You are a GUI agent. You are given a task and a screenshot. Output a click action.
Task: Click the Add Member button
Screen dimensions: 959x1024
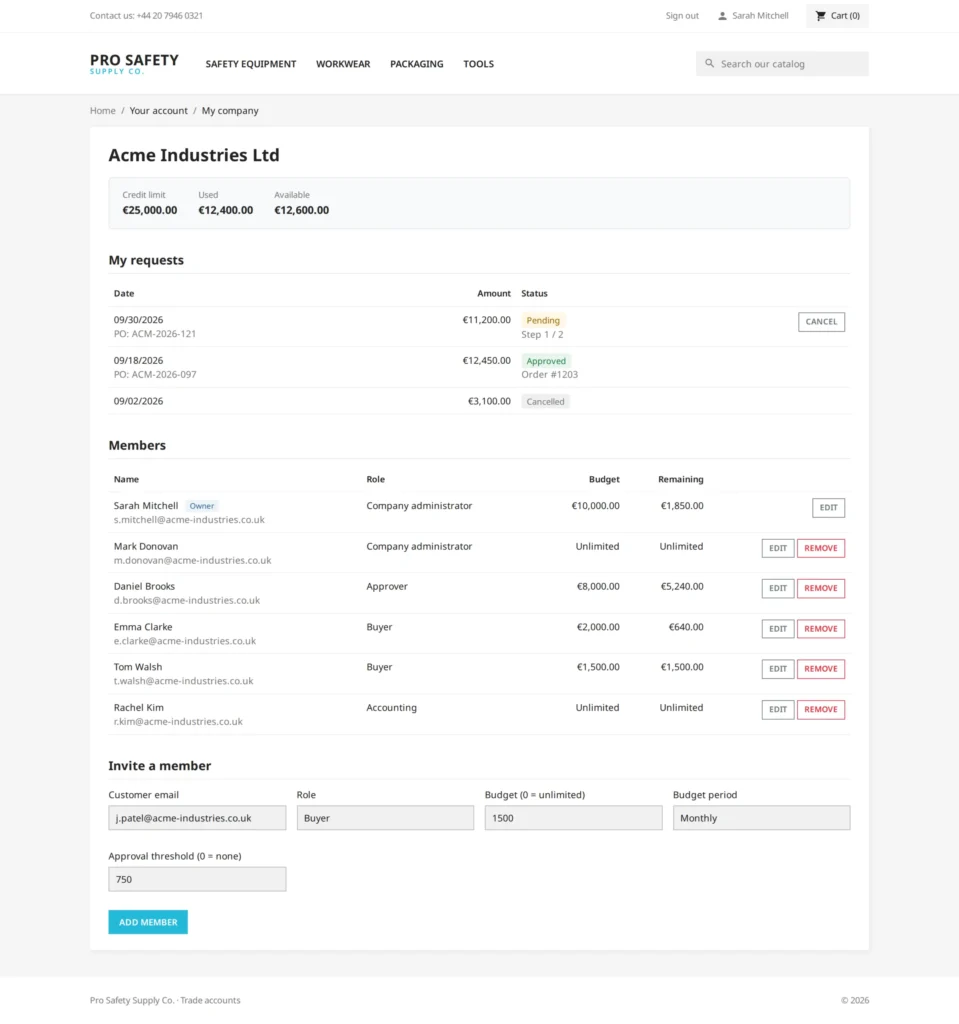point(148,922)
